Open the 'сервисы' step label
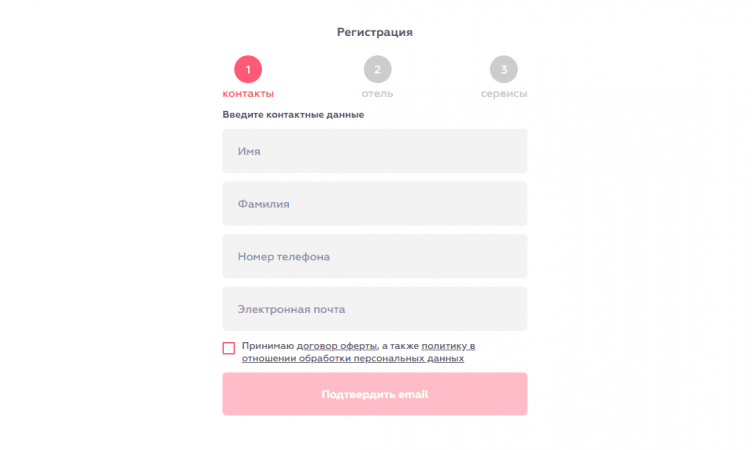752x450 pixels. click(504, 94)
